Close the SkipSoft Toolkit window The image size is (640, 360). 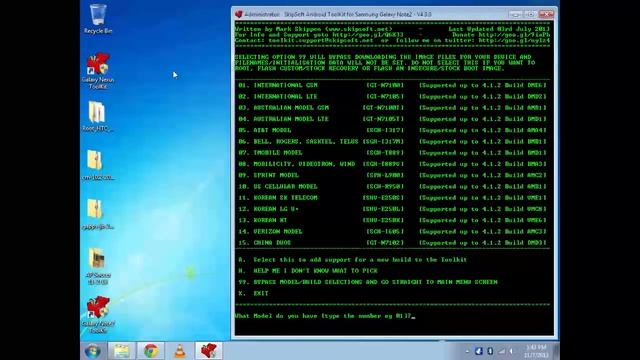[x=546, y=14]
